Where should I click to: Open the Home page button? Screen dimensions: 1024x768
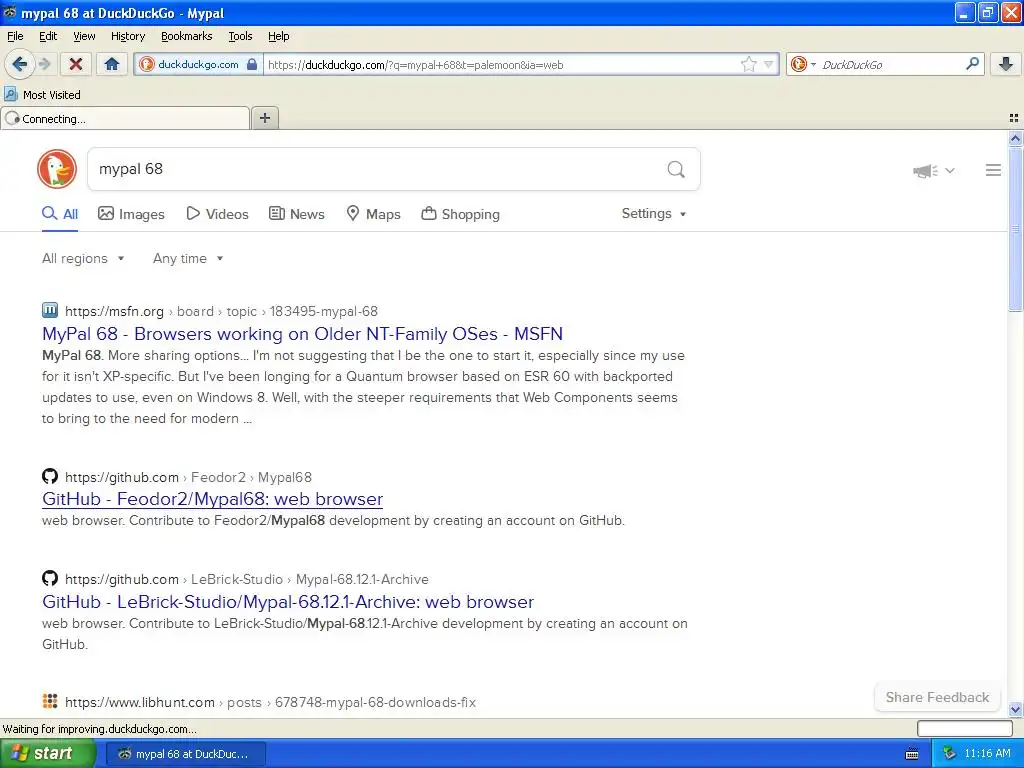coord(112,64)
